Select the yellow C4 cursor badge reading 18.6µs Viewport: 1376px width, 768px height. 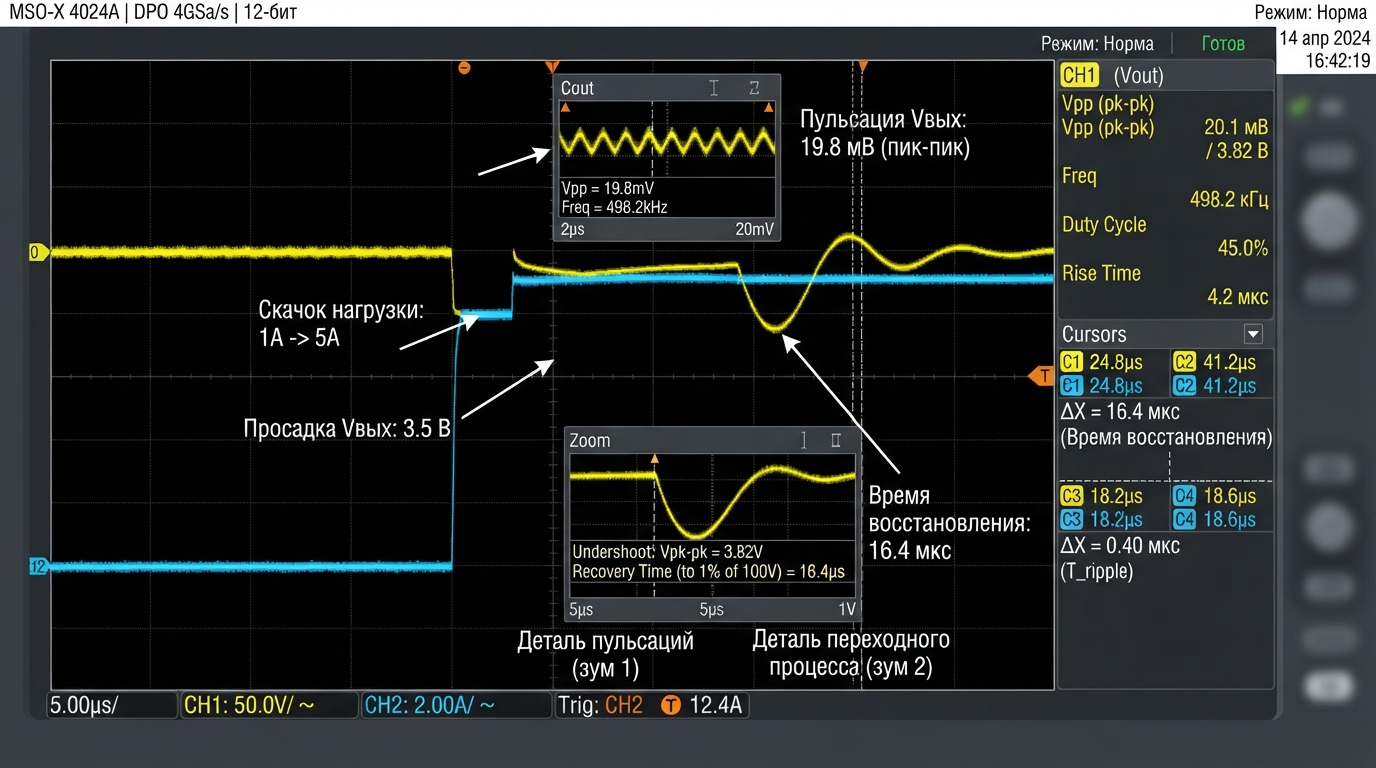1184,496
